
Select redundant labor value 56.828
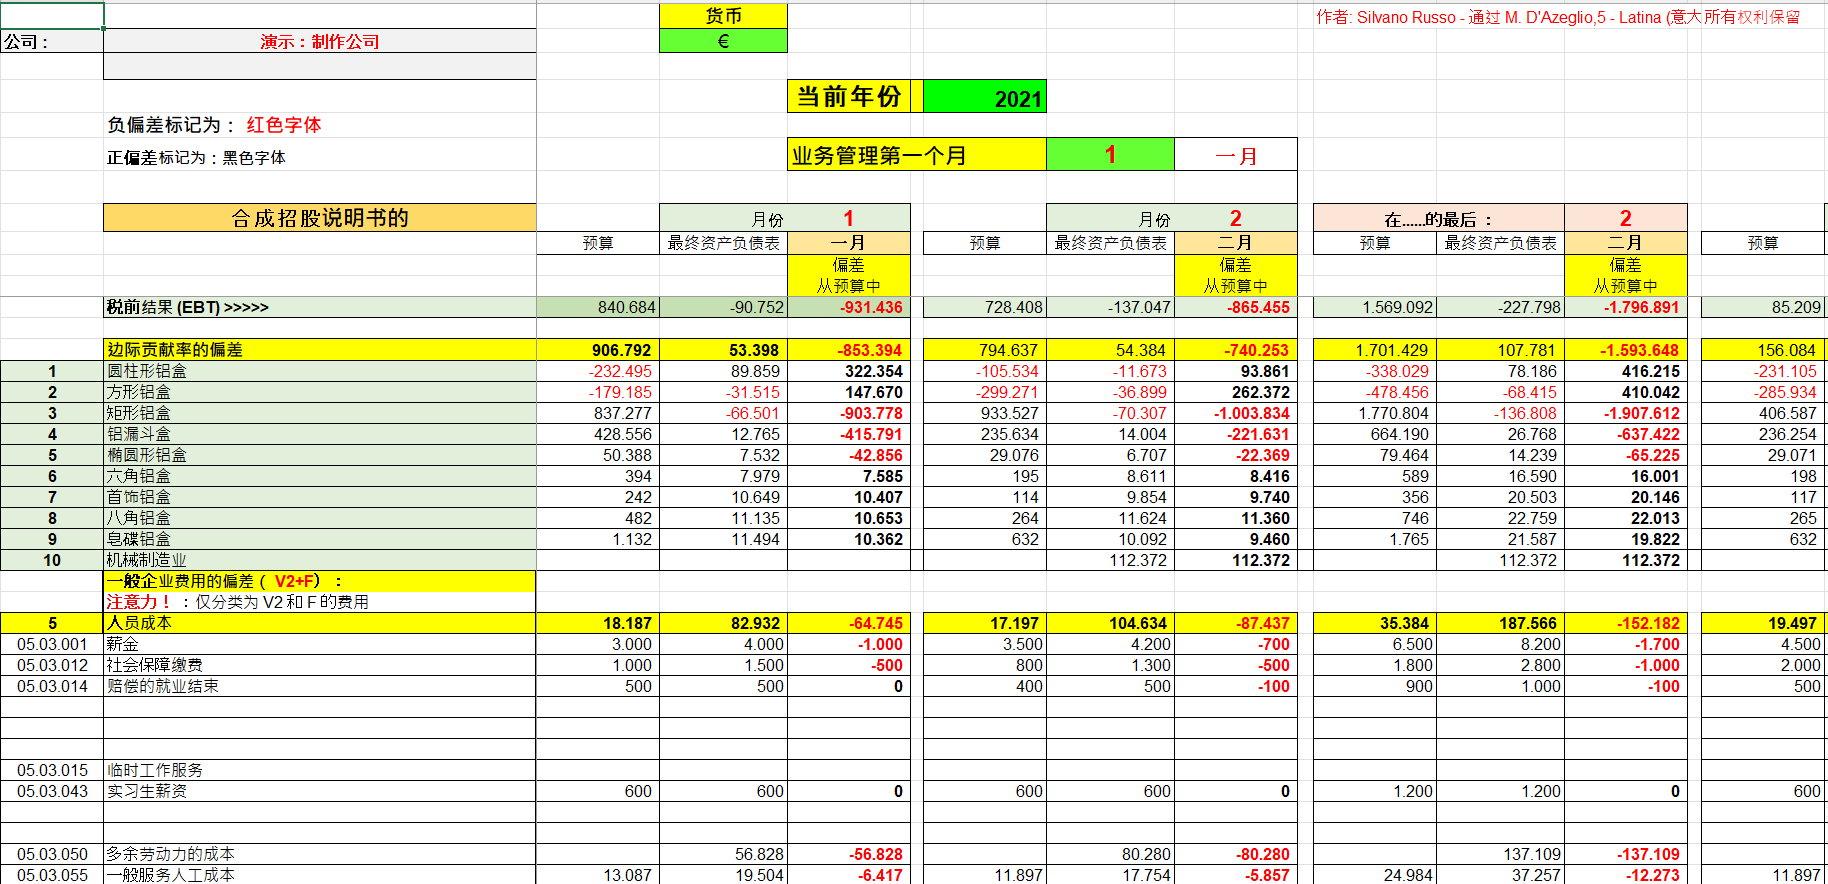point(723,853)
